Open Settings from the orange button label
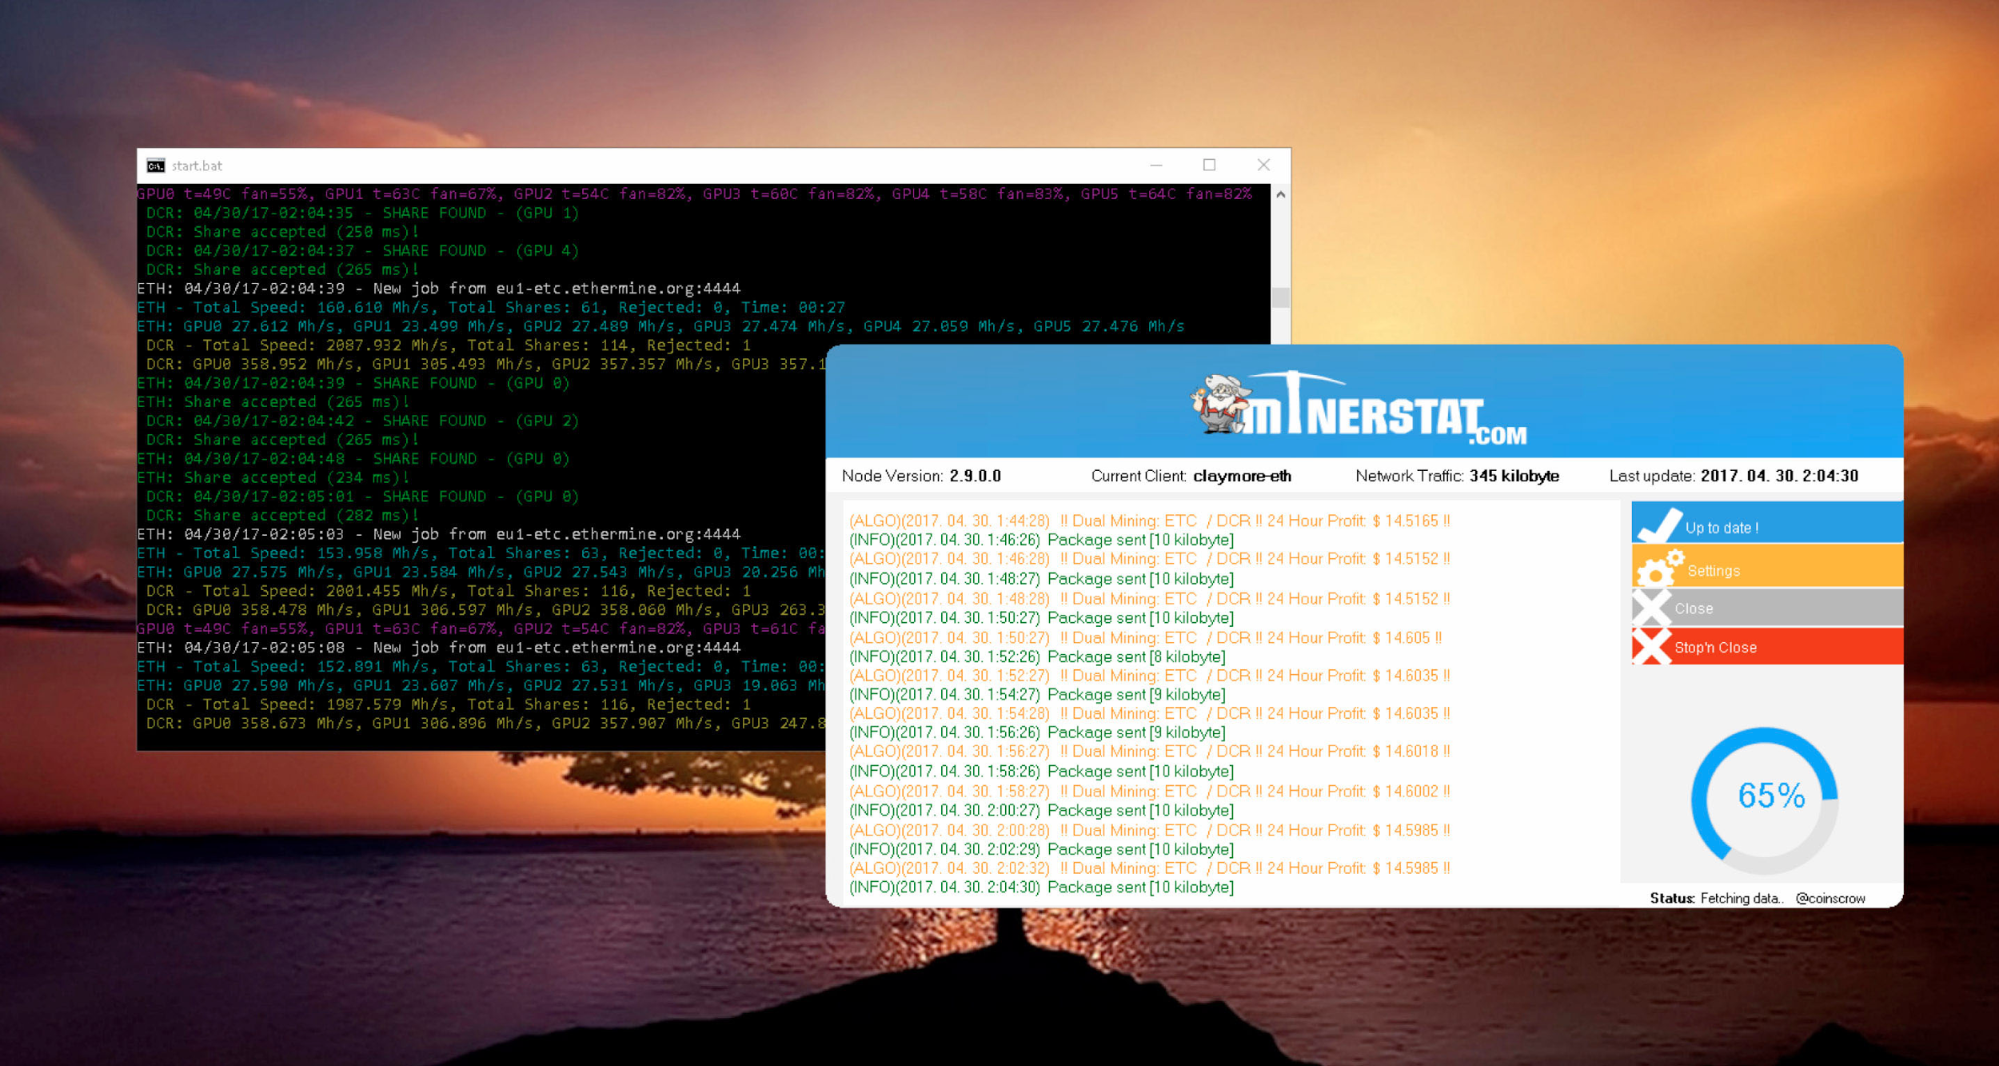Image resolution: width=1999 pixels, height=1066 pixels. (x=1713, y=571)
